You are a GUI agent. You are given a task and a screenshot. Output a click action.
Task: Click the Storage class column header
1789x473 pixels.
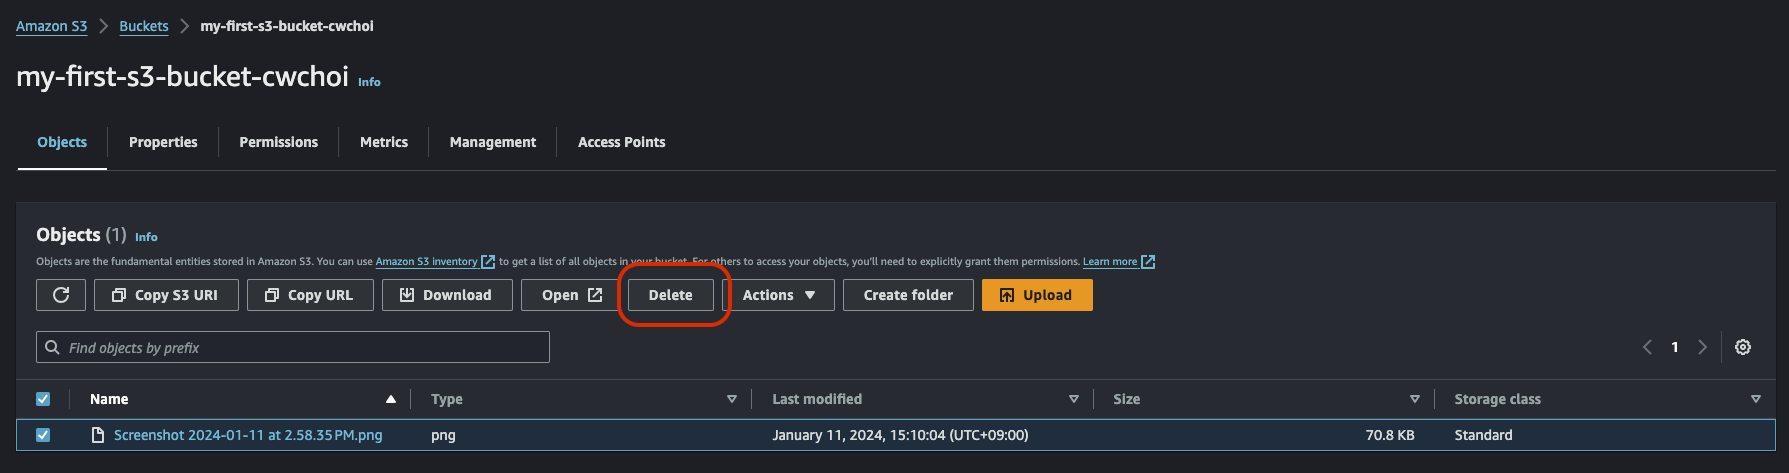coord(1497,399)
